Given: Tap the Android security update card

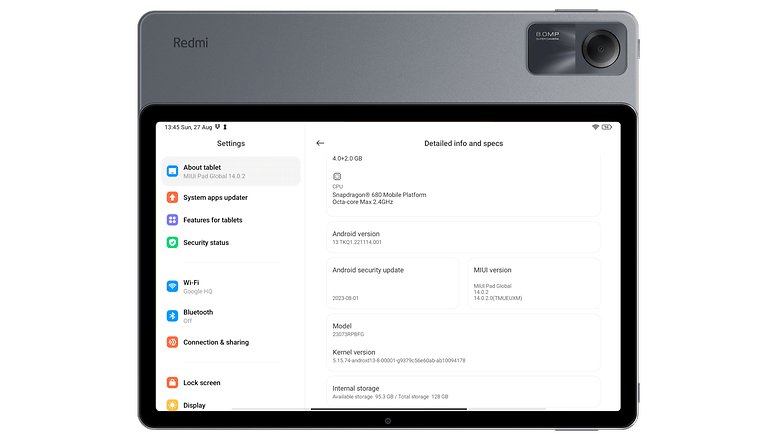Looking at the screenshot, I should pyautogui.click(x=392, y=283).
